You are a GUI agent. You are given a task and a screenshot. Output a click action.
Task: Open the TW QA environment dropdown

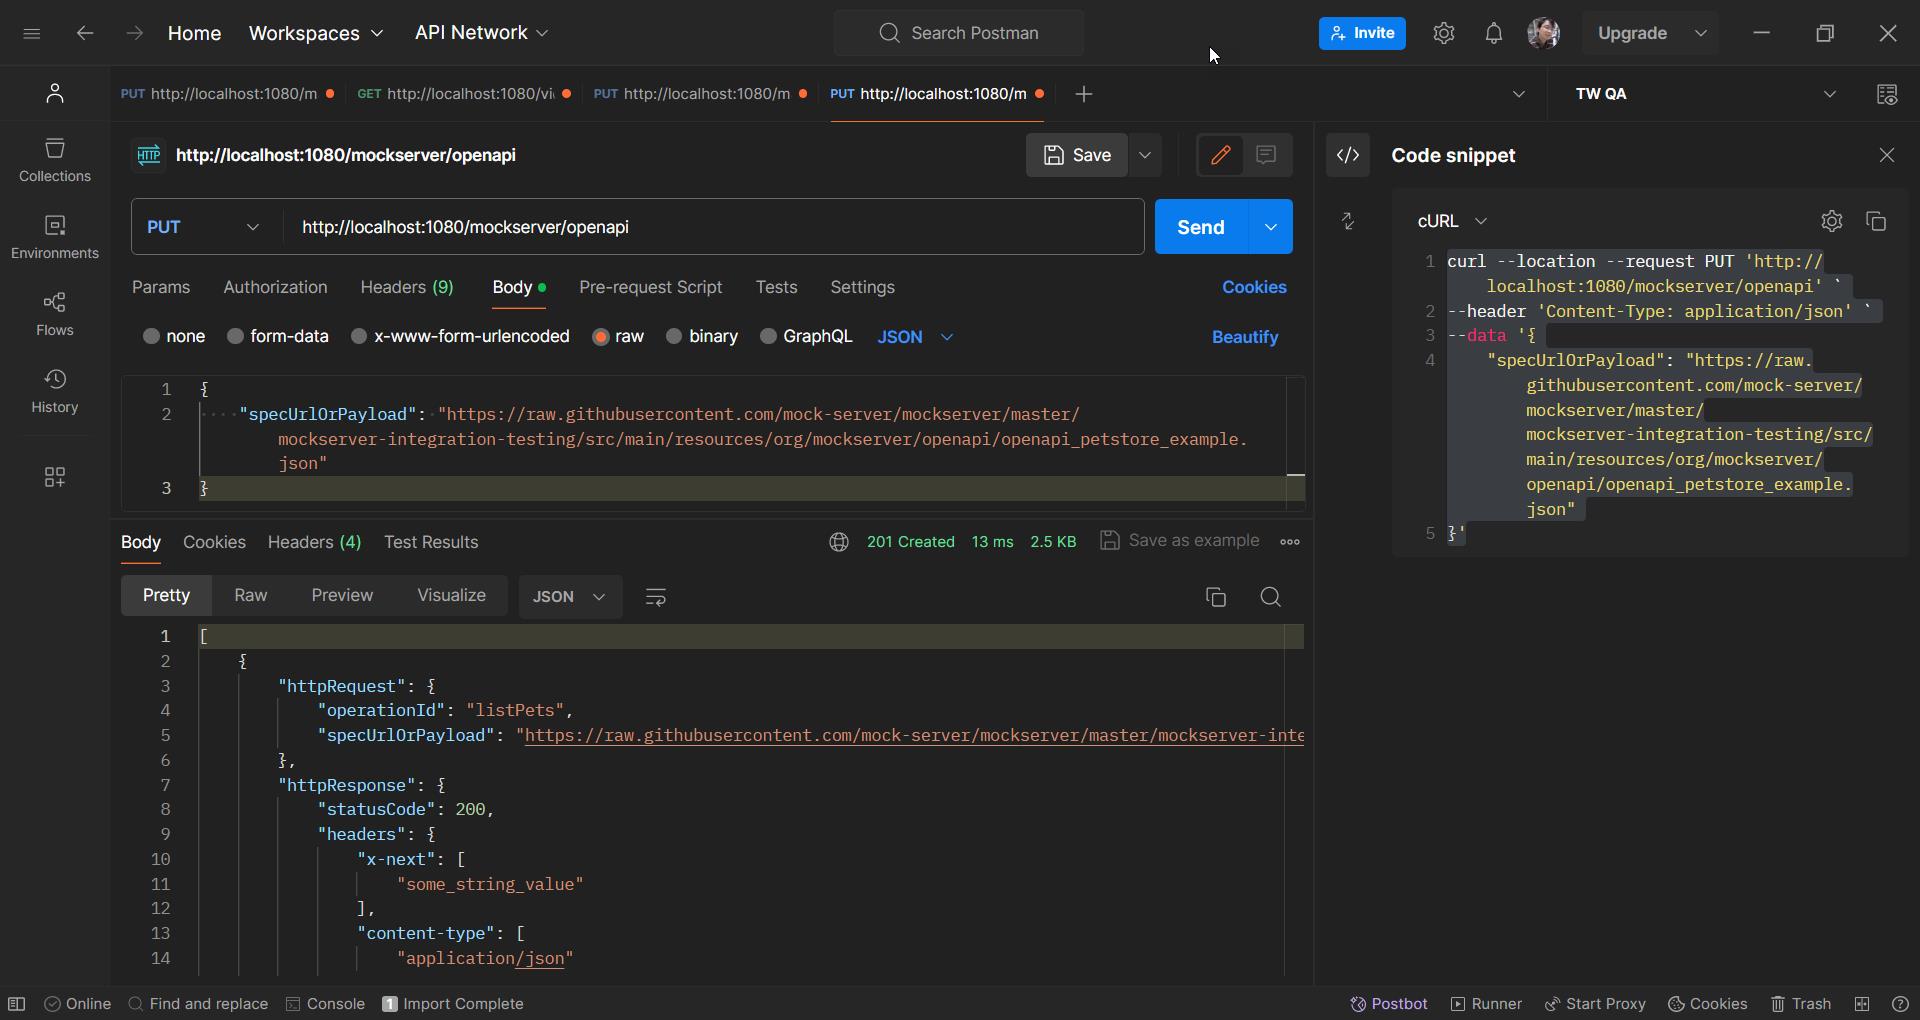click(1704, 94)
